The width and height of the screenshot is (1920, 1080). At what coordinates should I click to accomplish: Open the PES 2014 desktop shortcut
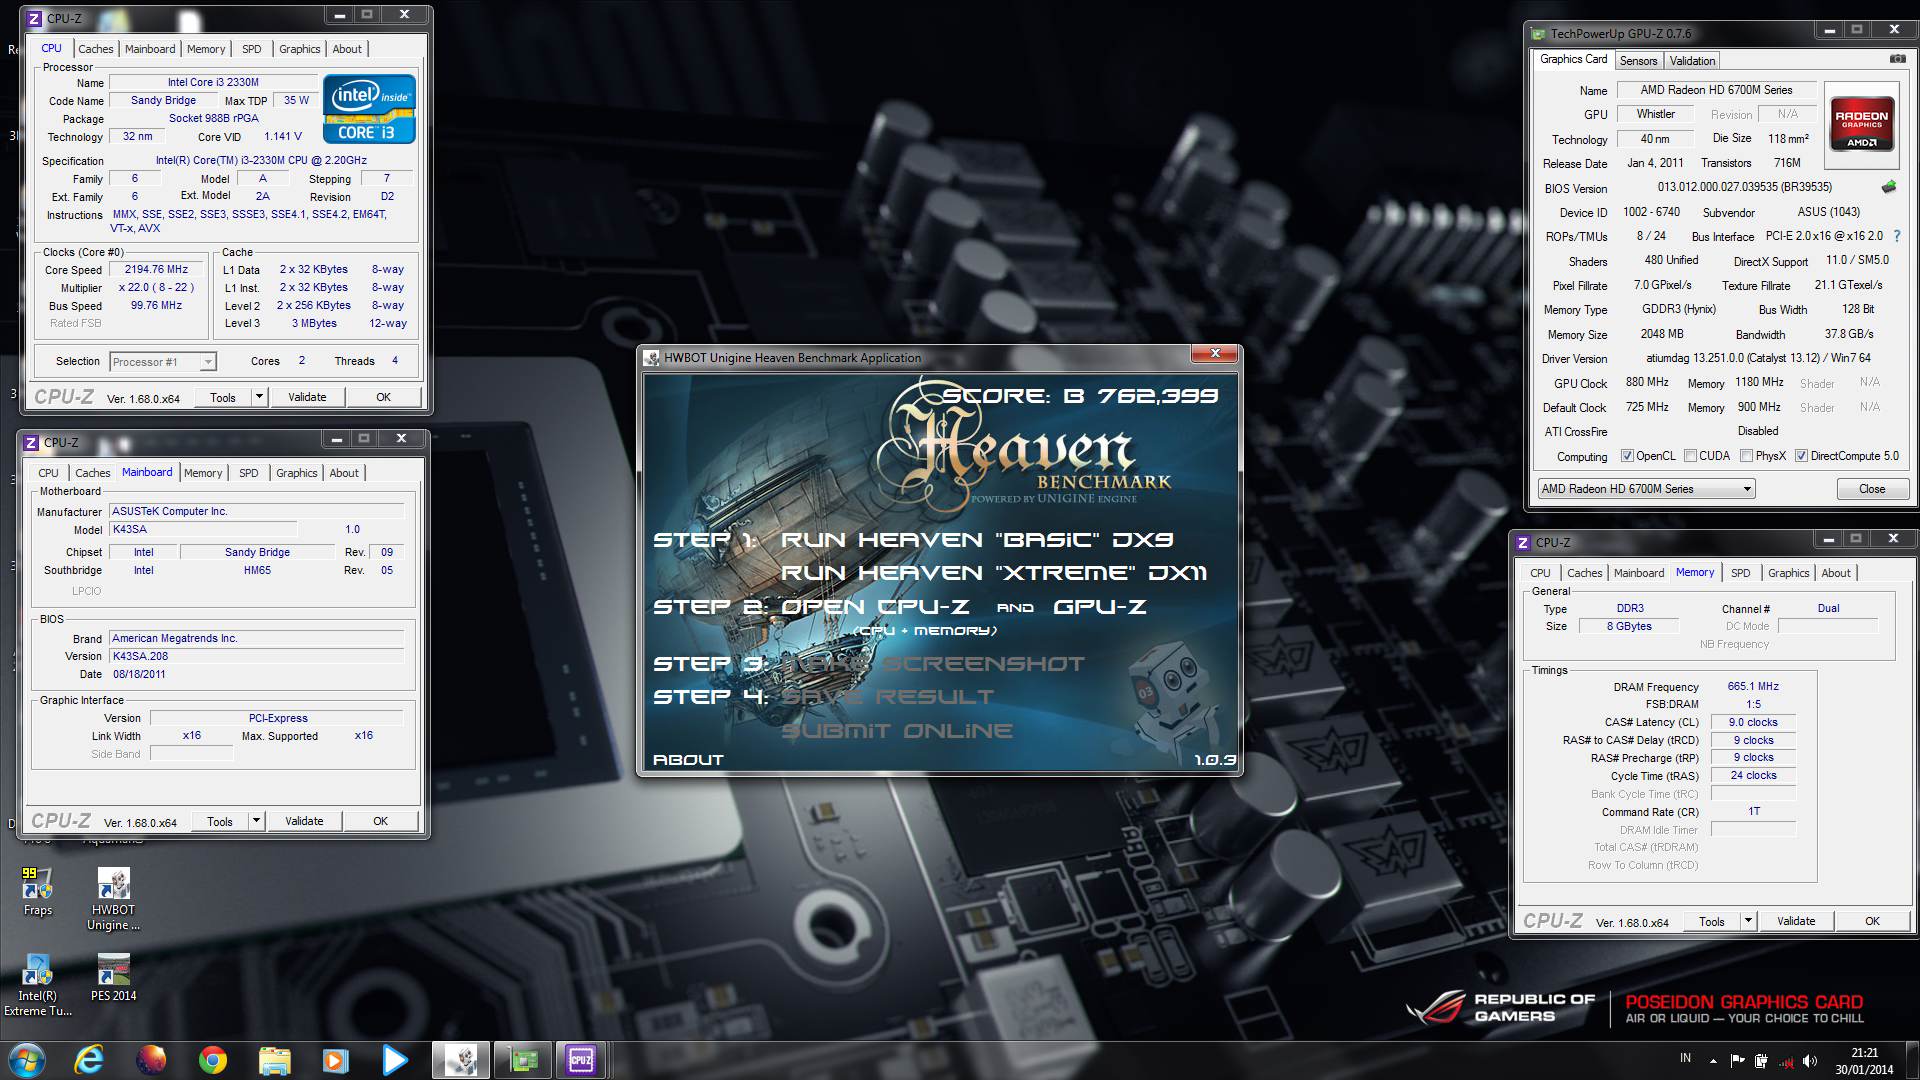(113, 978)
